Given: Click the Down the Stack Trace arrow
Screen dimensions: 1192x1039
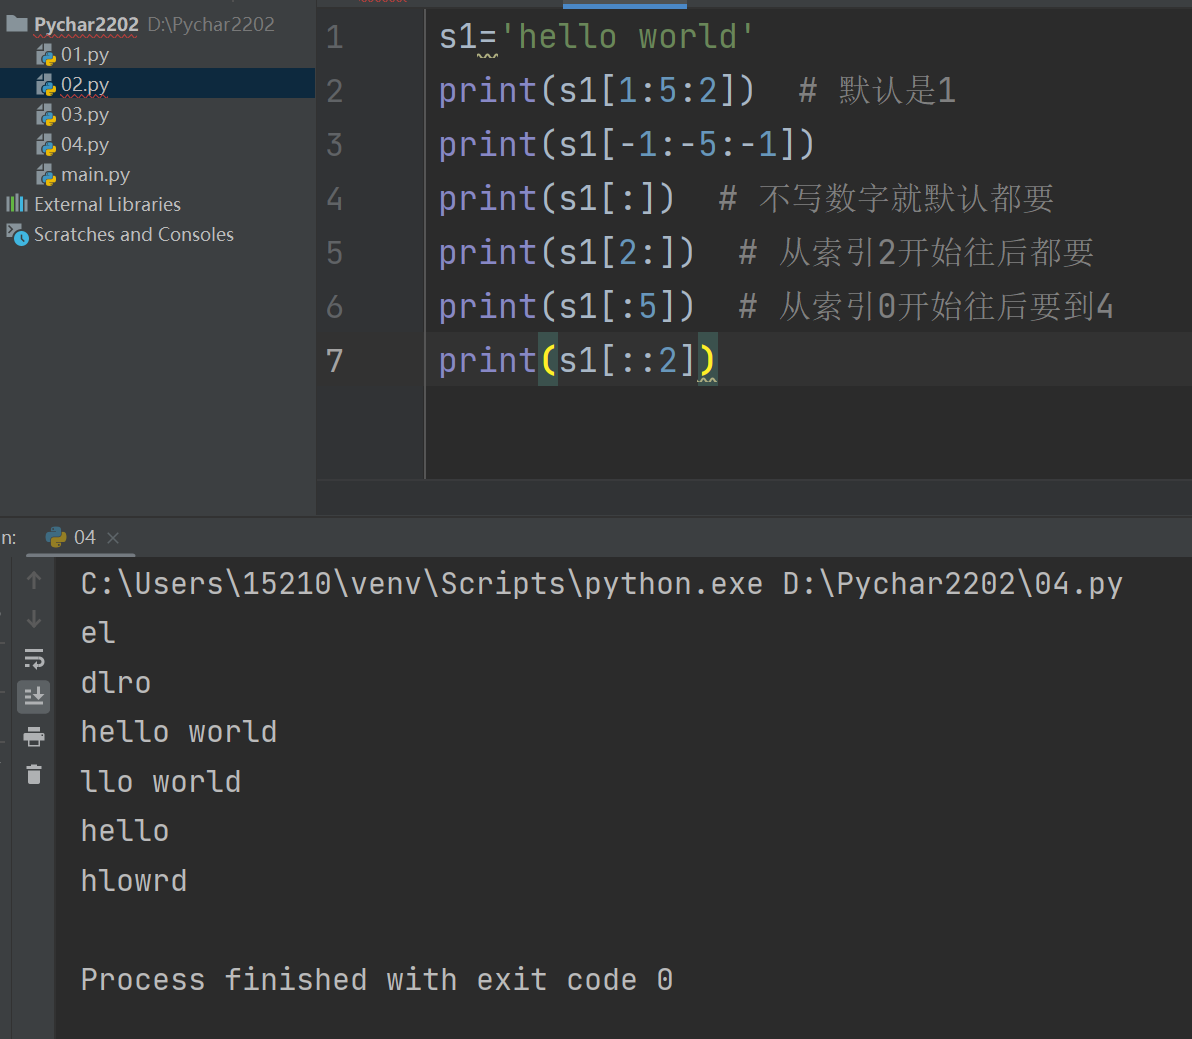Looking at the screenshot, I should tap(34, 620).
